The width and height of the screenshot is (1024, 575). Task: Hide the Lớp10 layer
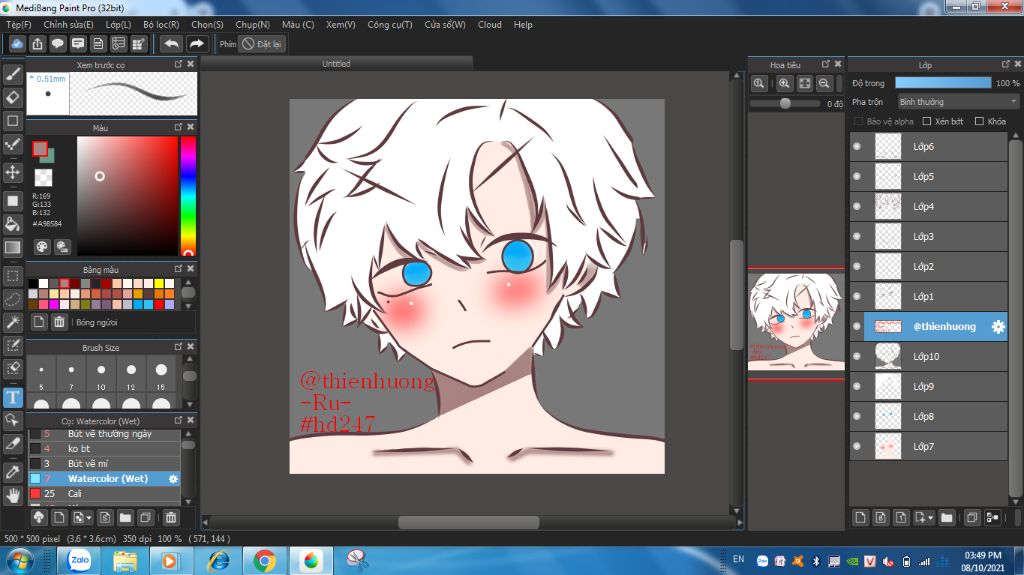(857, 357)
